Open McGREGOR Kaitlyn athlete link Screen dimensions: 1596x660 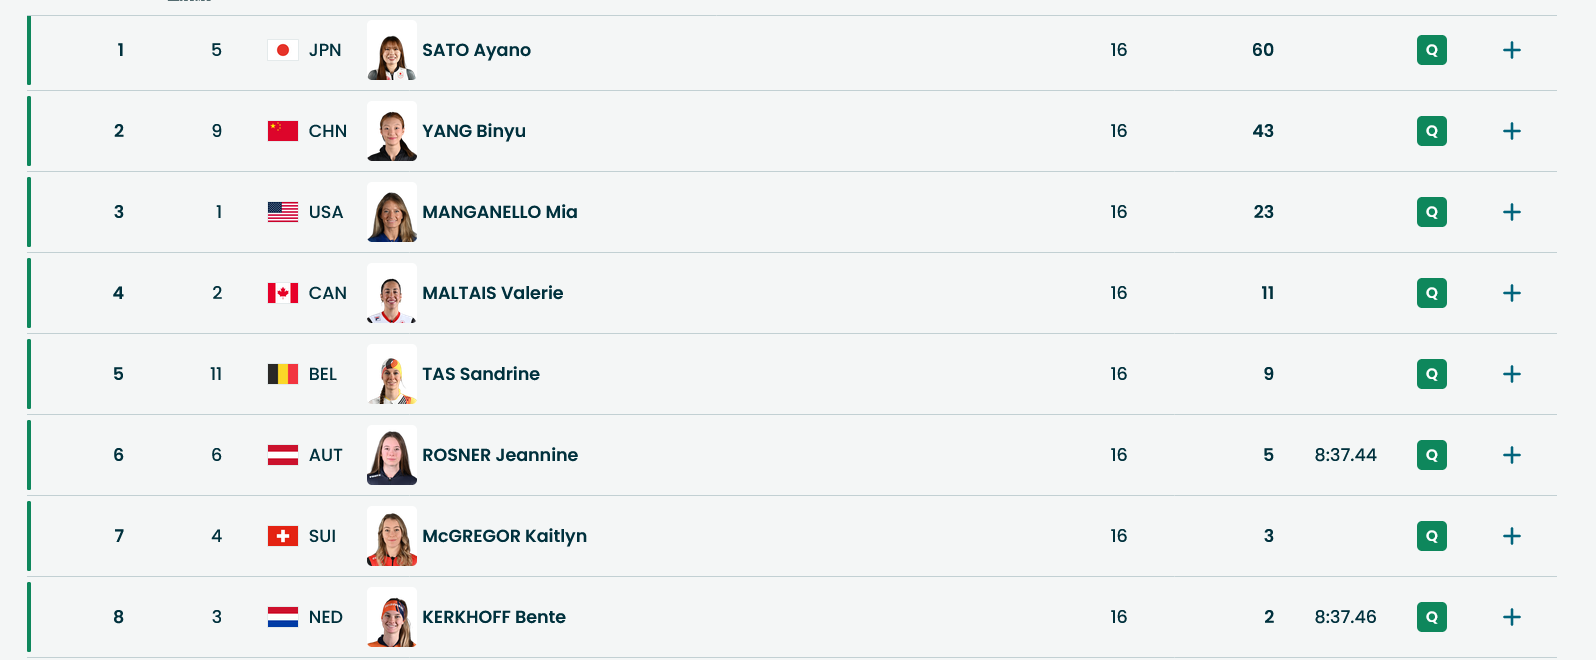coord(504,536)
